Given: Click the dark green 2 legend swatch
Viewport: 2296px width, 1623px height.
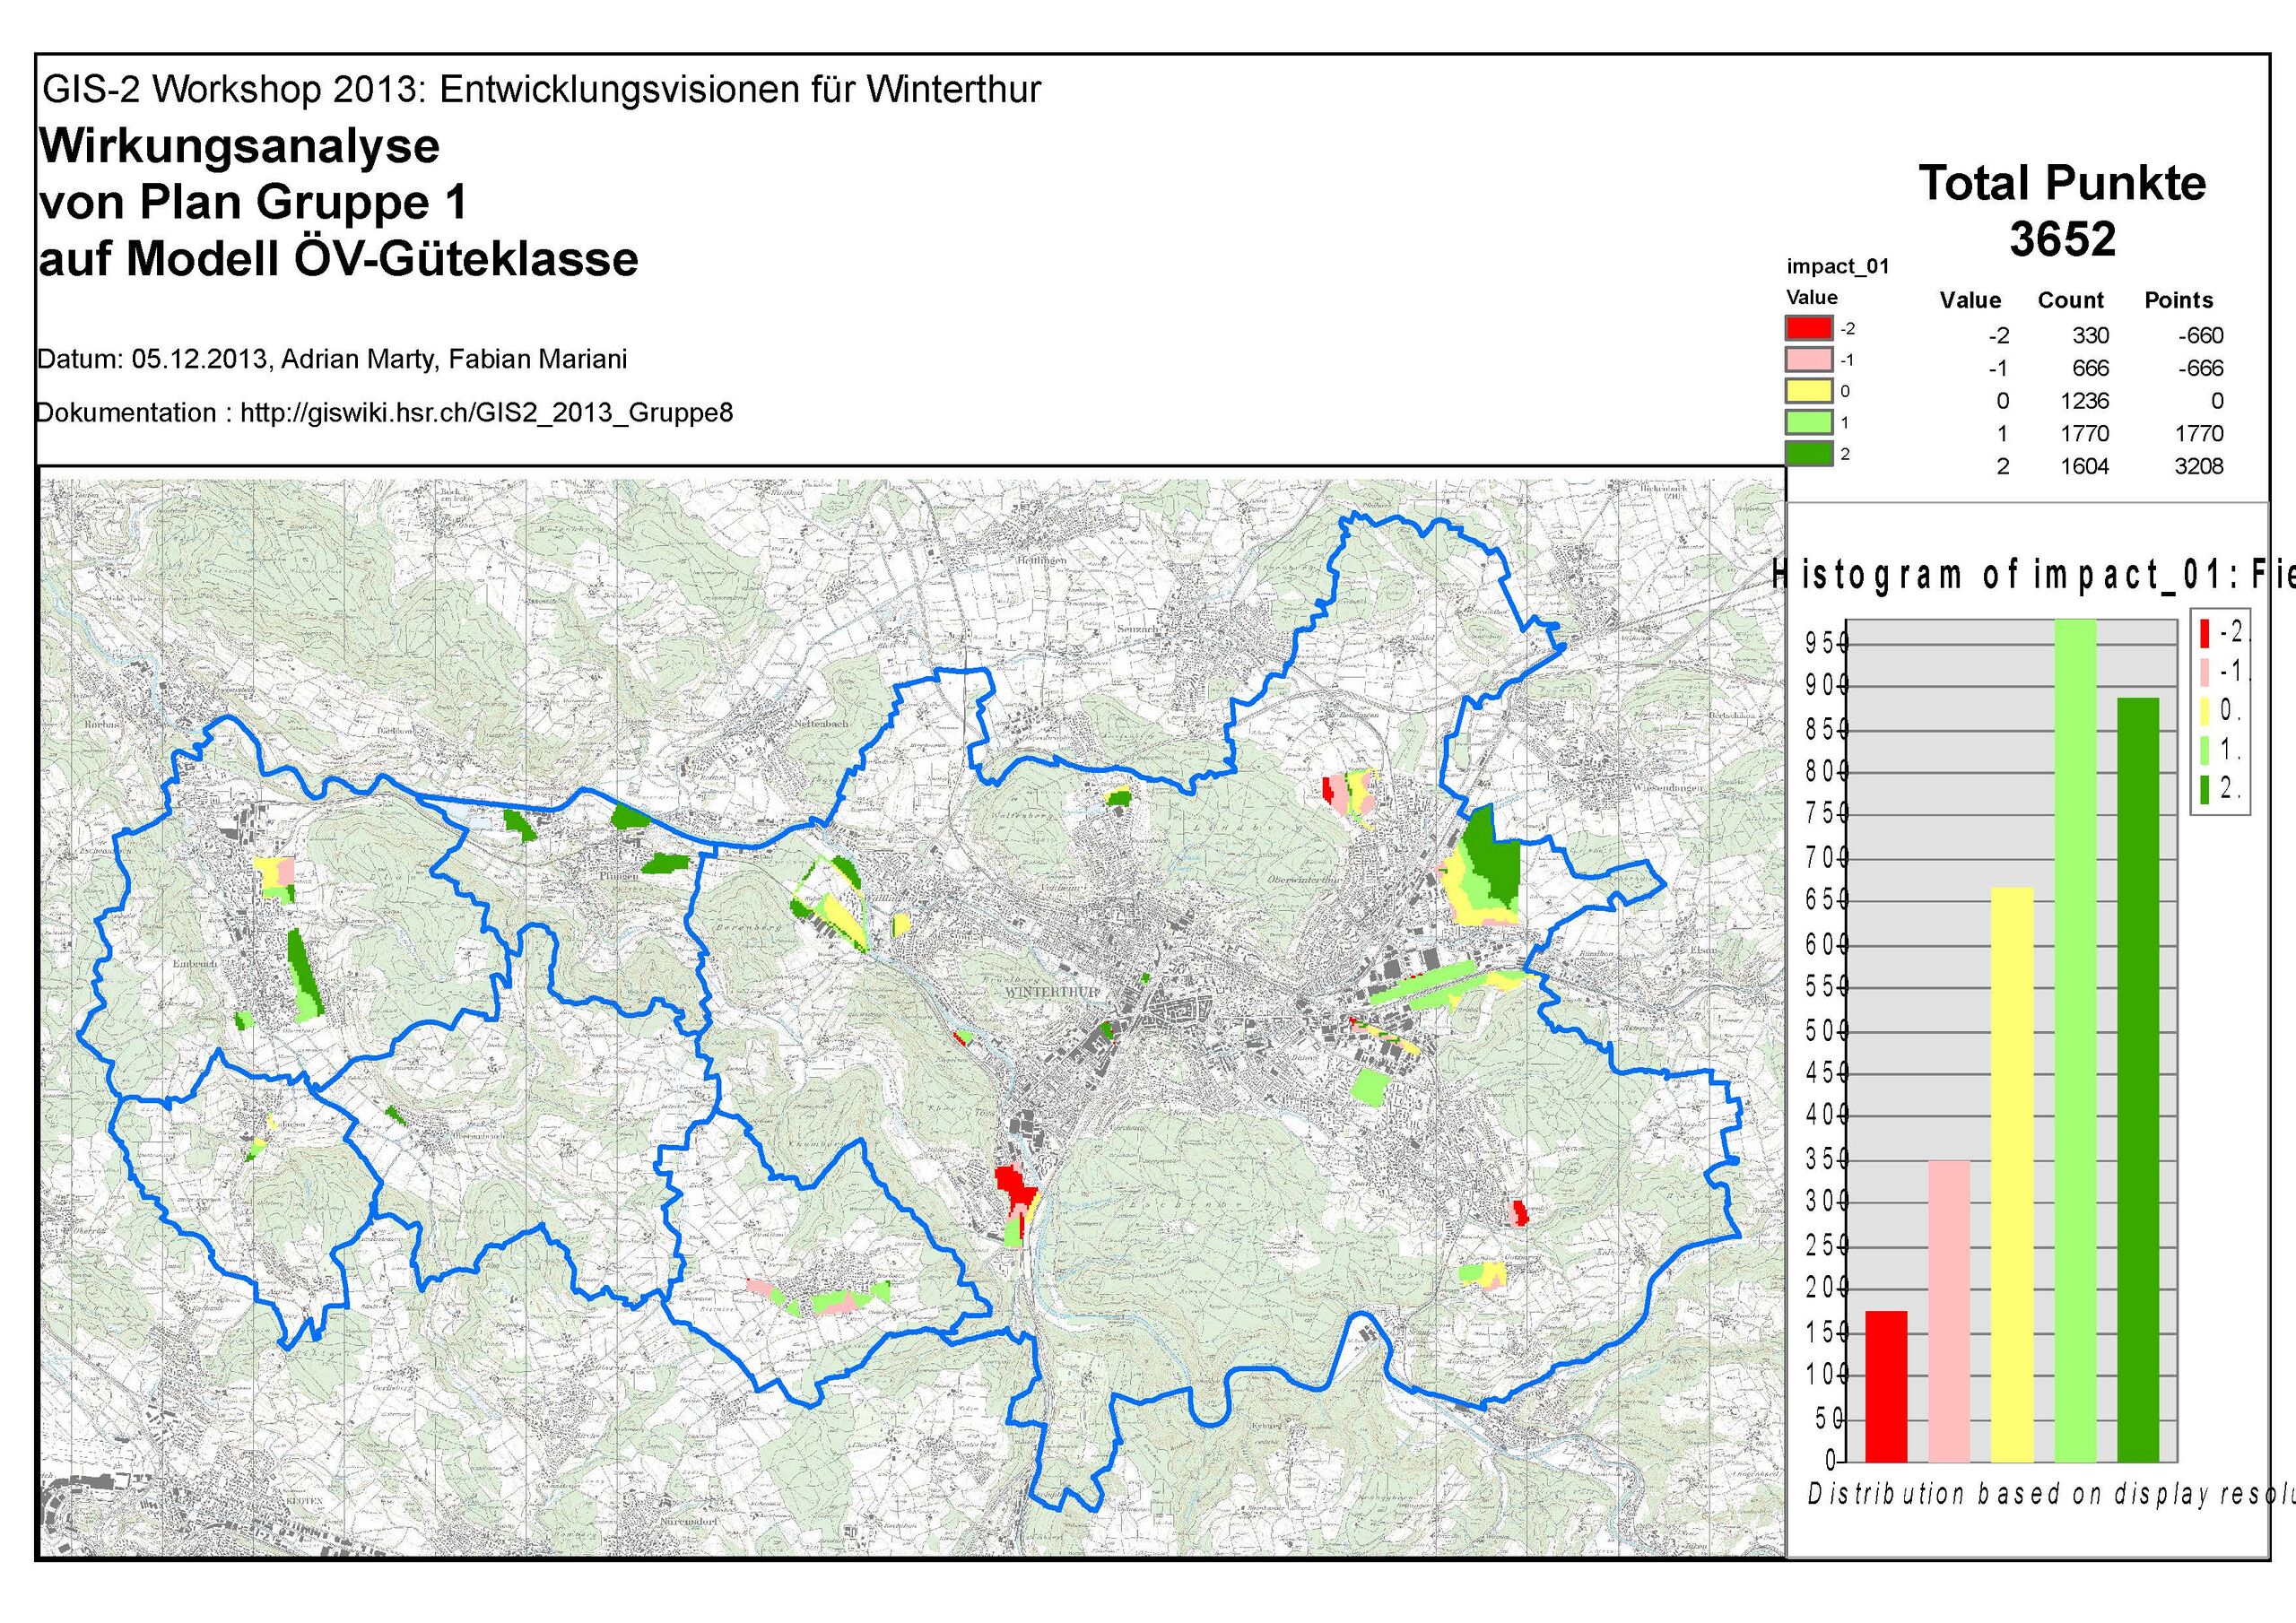Looking at the screenshot, I should pos(1808,454).
